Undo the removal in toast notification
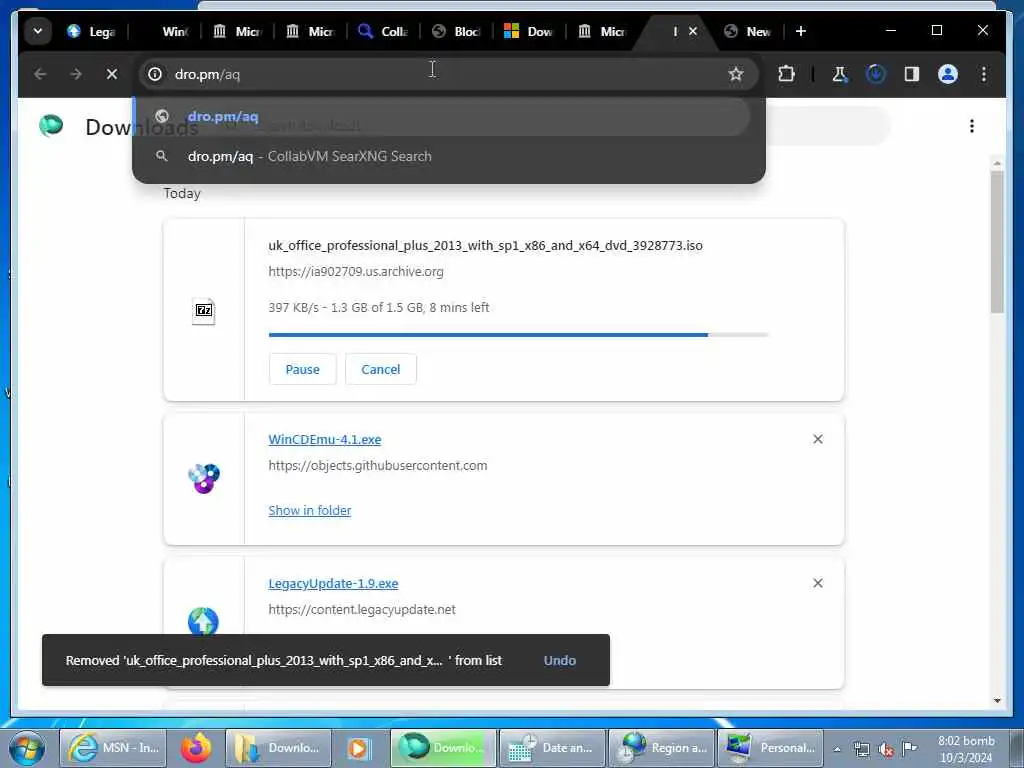This screenshot has width=1024, height=768. [x=560, y=660]
